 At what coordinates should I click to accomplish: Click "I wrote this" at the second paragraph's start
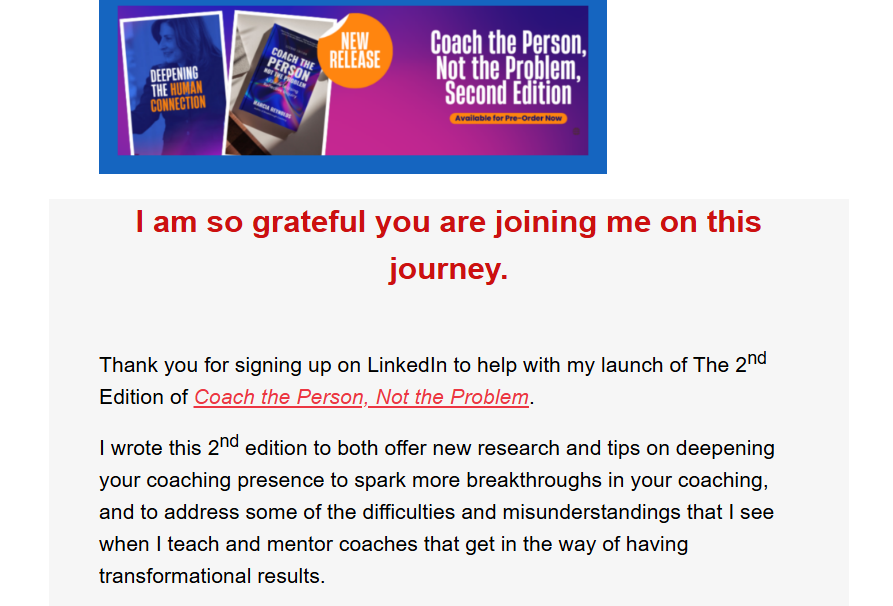(x=150, y=449)
